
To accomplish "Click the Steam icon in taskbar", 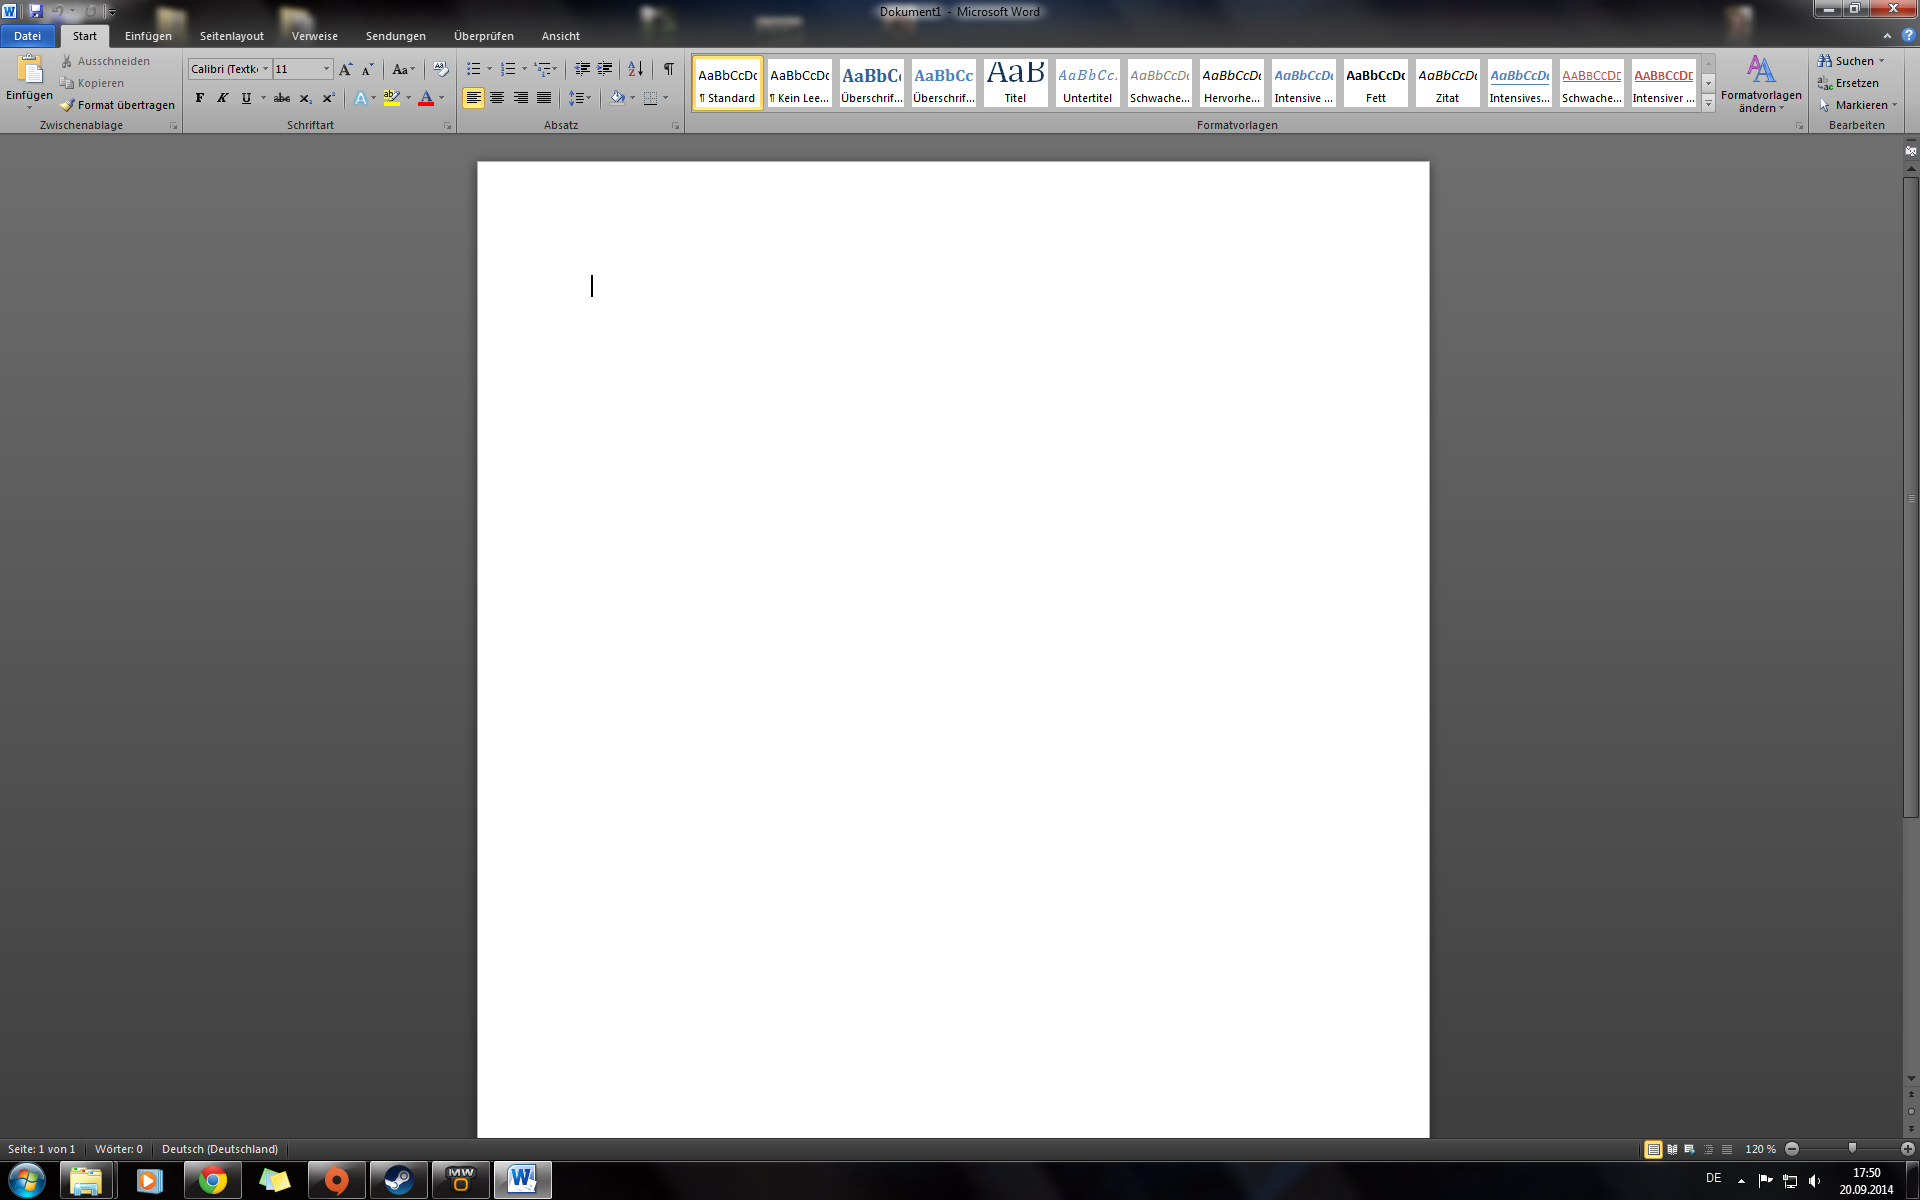I will click(x=399, y=1180).
